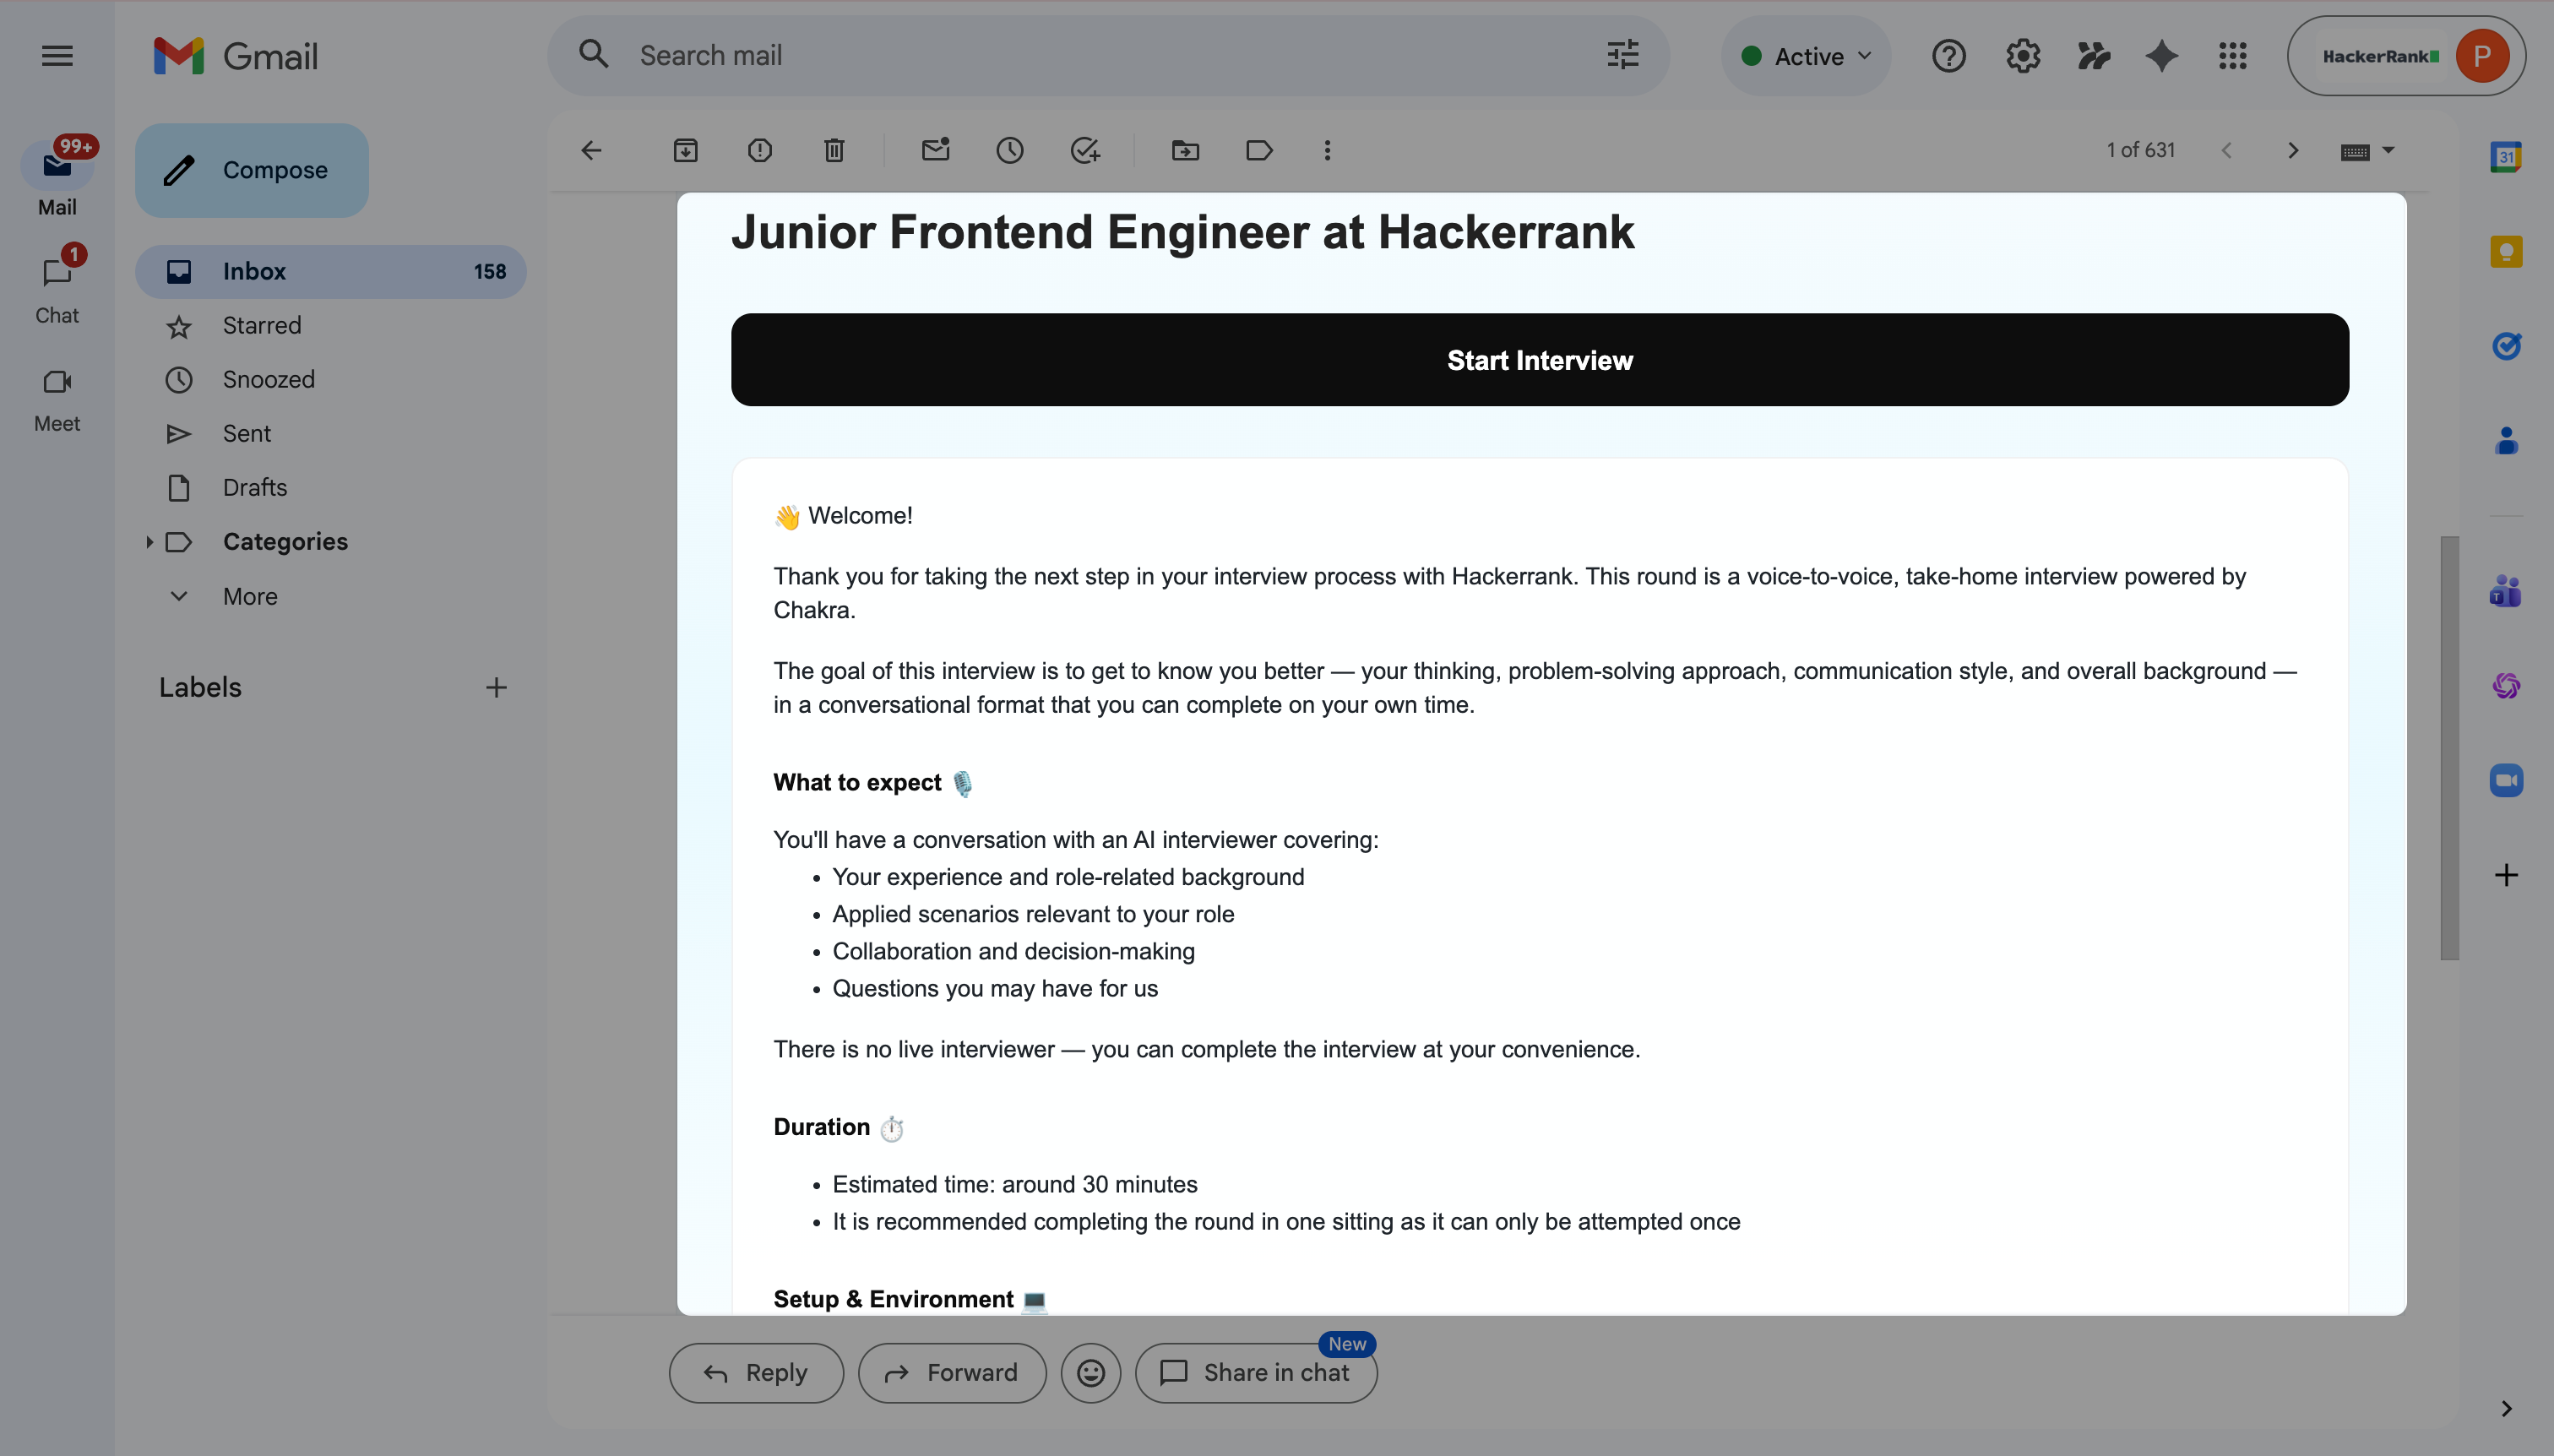
Task: Expand the More section in the sidebar
Action: pos(250,596)
